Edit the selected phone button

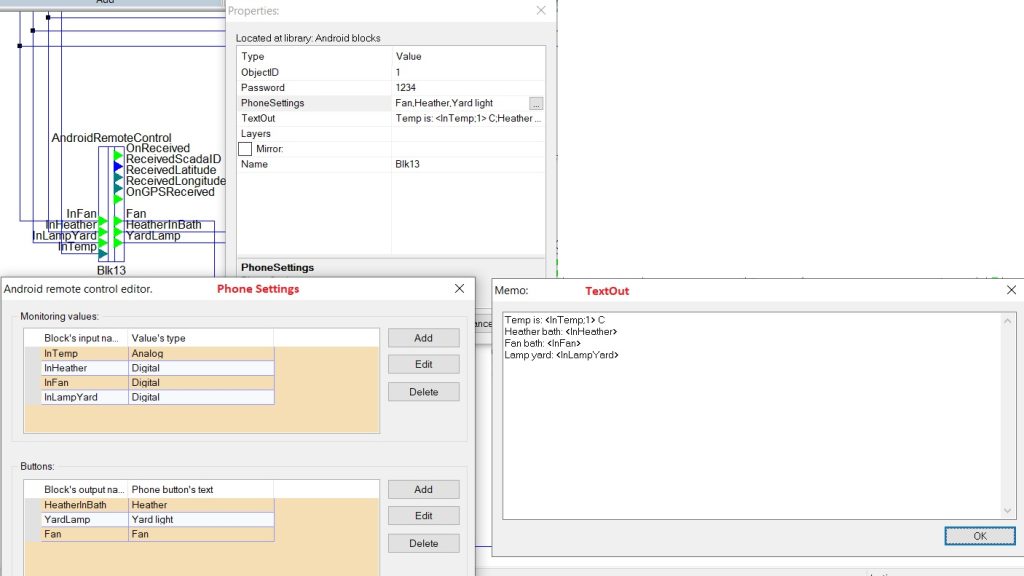423,516
